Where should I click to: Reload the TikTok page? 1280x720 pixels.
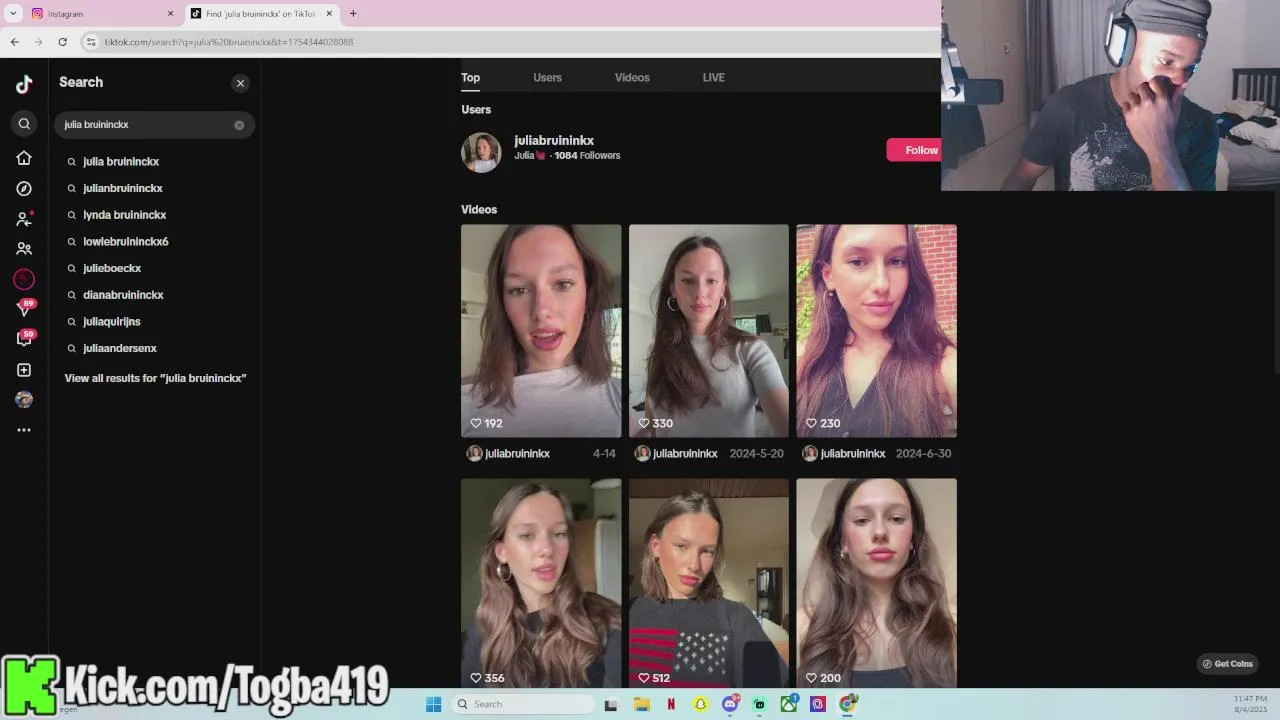(x=62, y=42)
